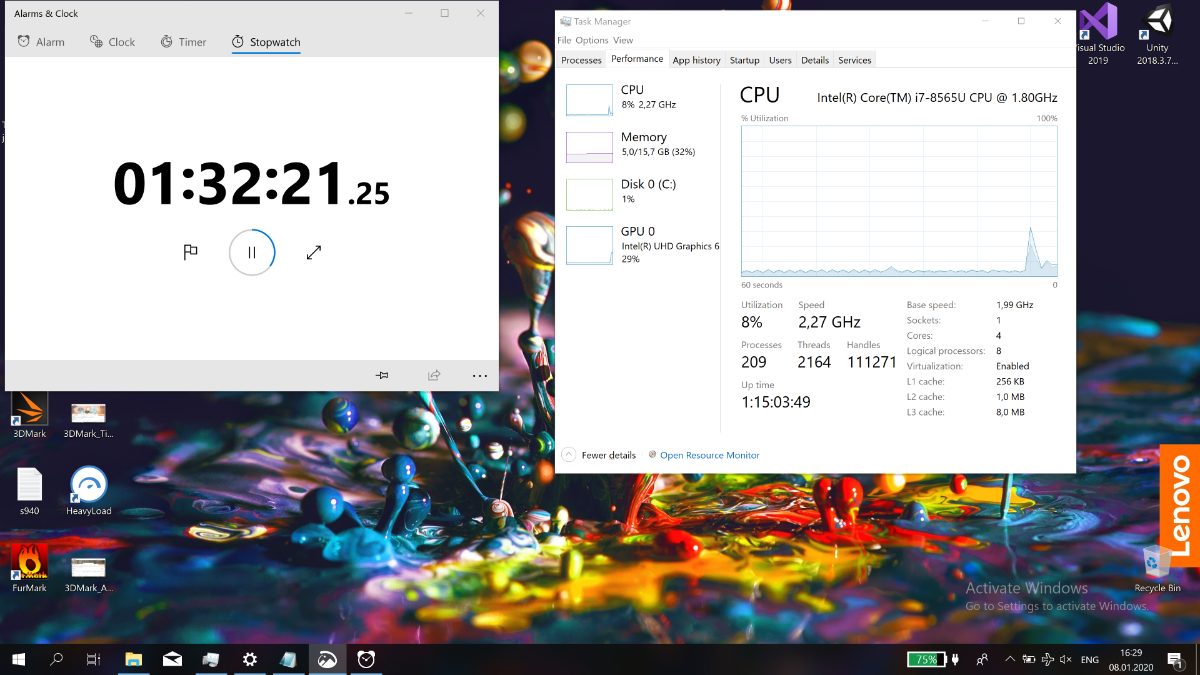The image size is (1200, 675).
Task: Open the Task Manager Options menu
Action: [592, 40]
